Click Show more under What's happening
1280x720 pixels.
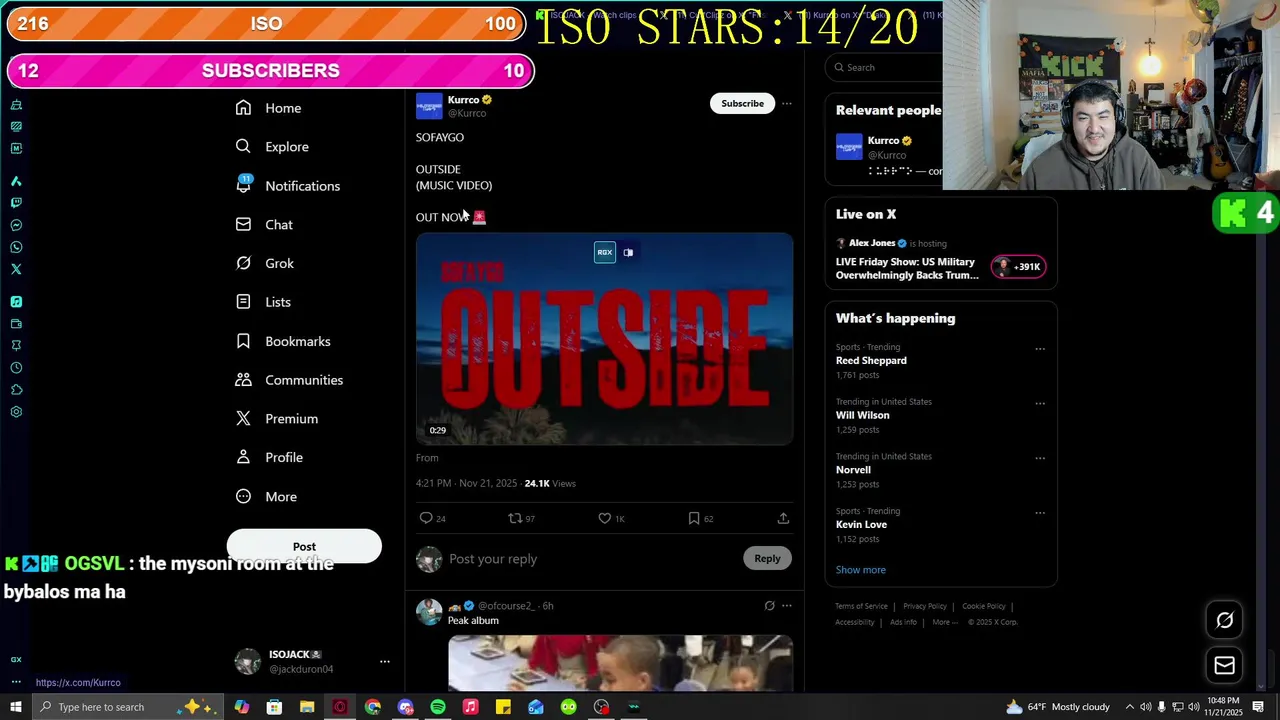[861, 570]
